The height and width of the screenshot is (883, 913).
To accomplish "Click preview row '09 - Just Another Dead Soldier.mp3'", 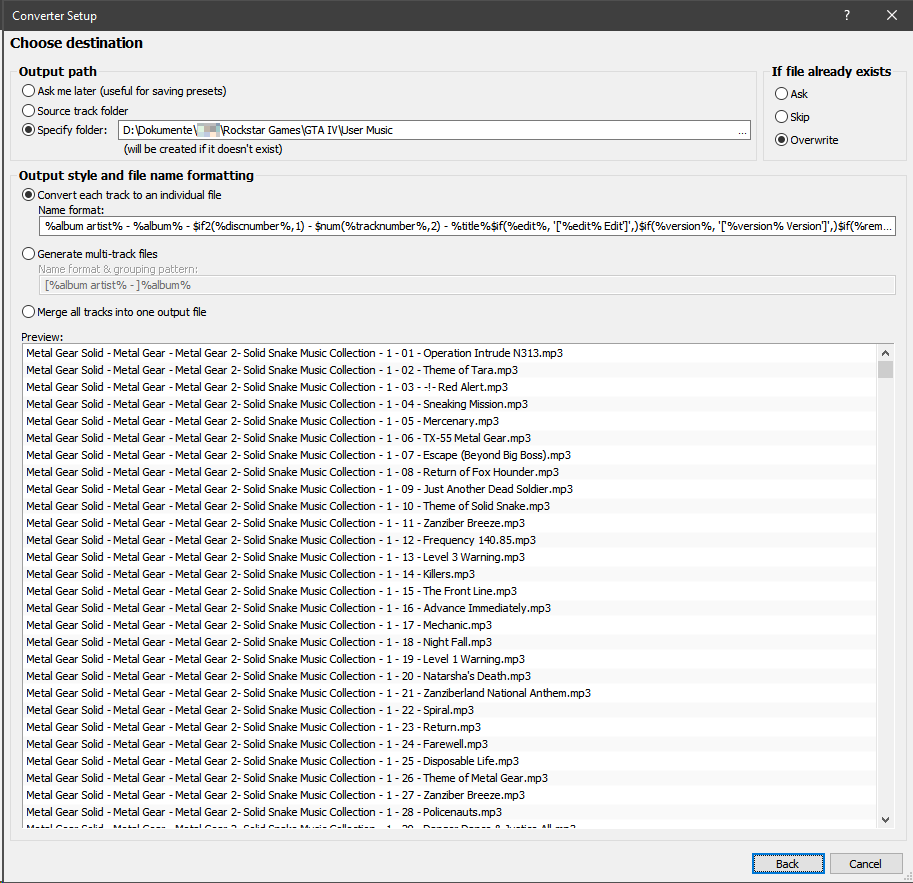I will point(450,489).
